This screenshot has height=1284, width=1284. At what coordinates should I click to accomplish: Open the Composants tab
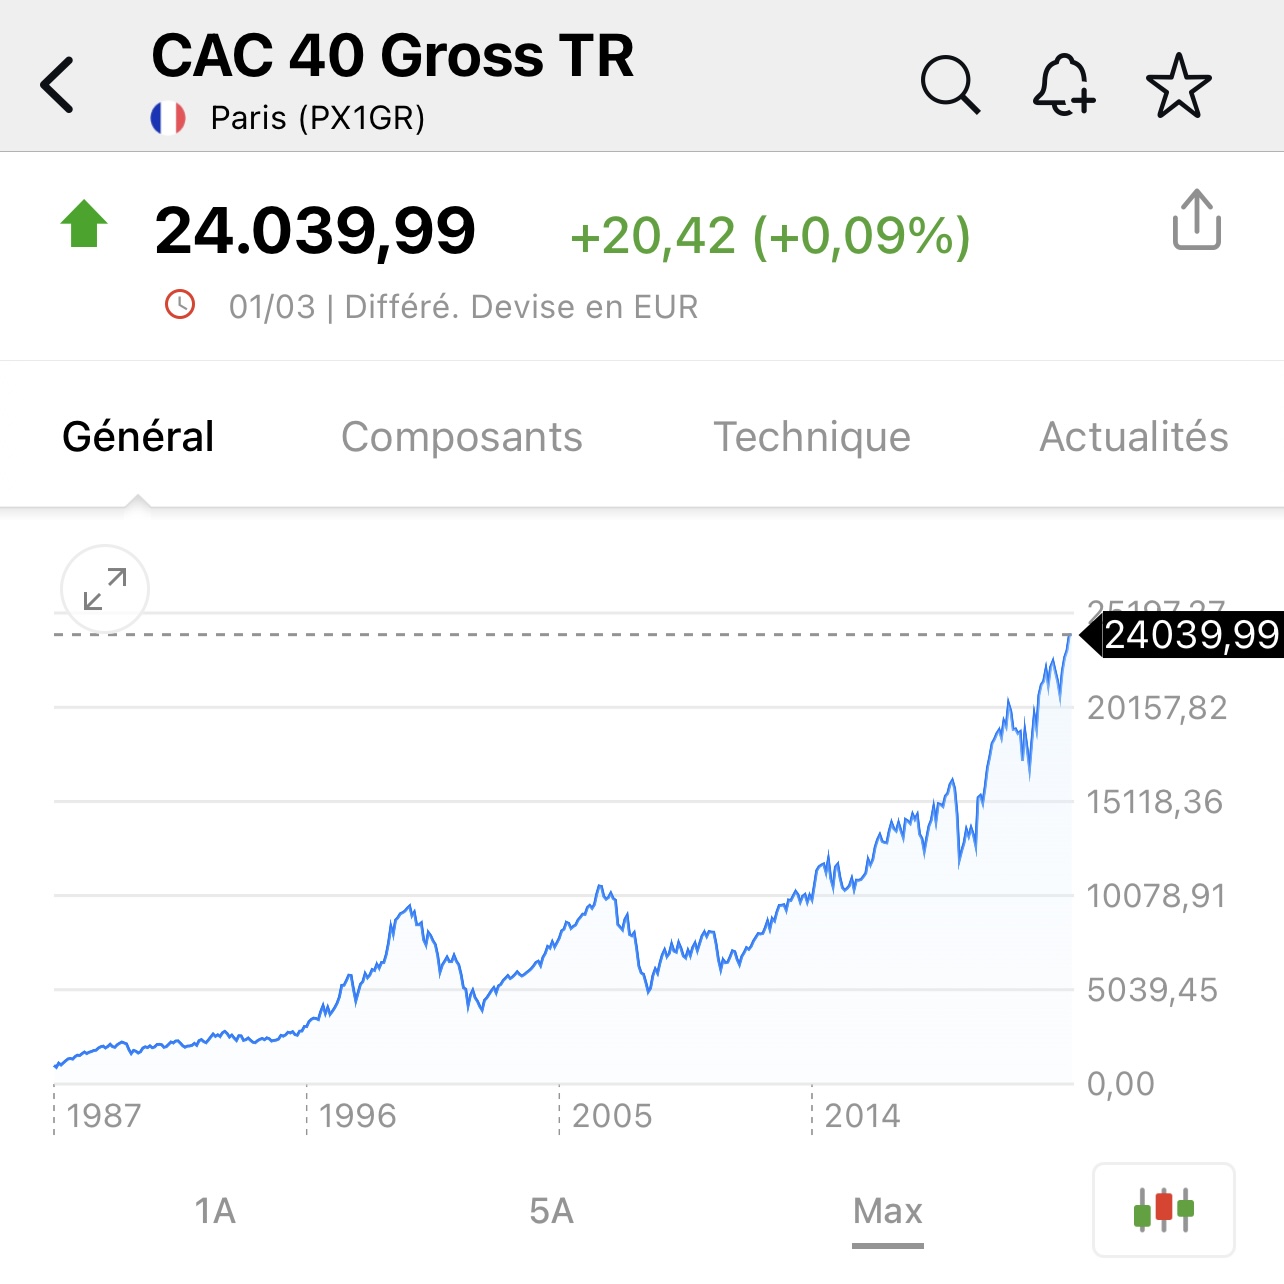coord(462,437)
